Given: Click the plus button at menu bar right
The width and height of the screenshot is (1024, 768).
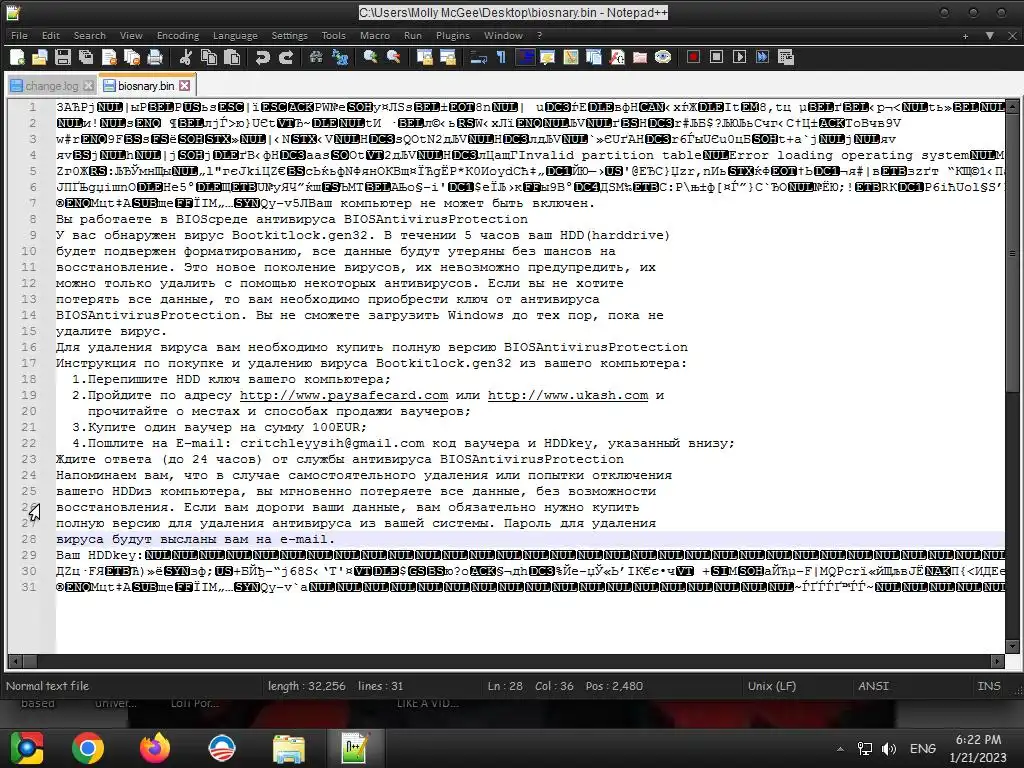Looking at the screenshot, I should (x=965, y=36).
